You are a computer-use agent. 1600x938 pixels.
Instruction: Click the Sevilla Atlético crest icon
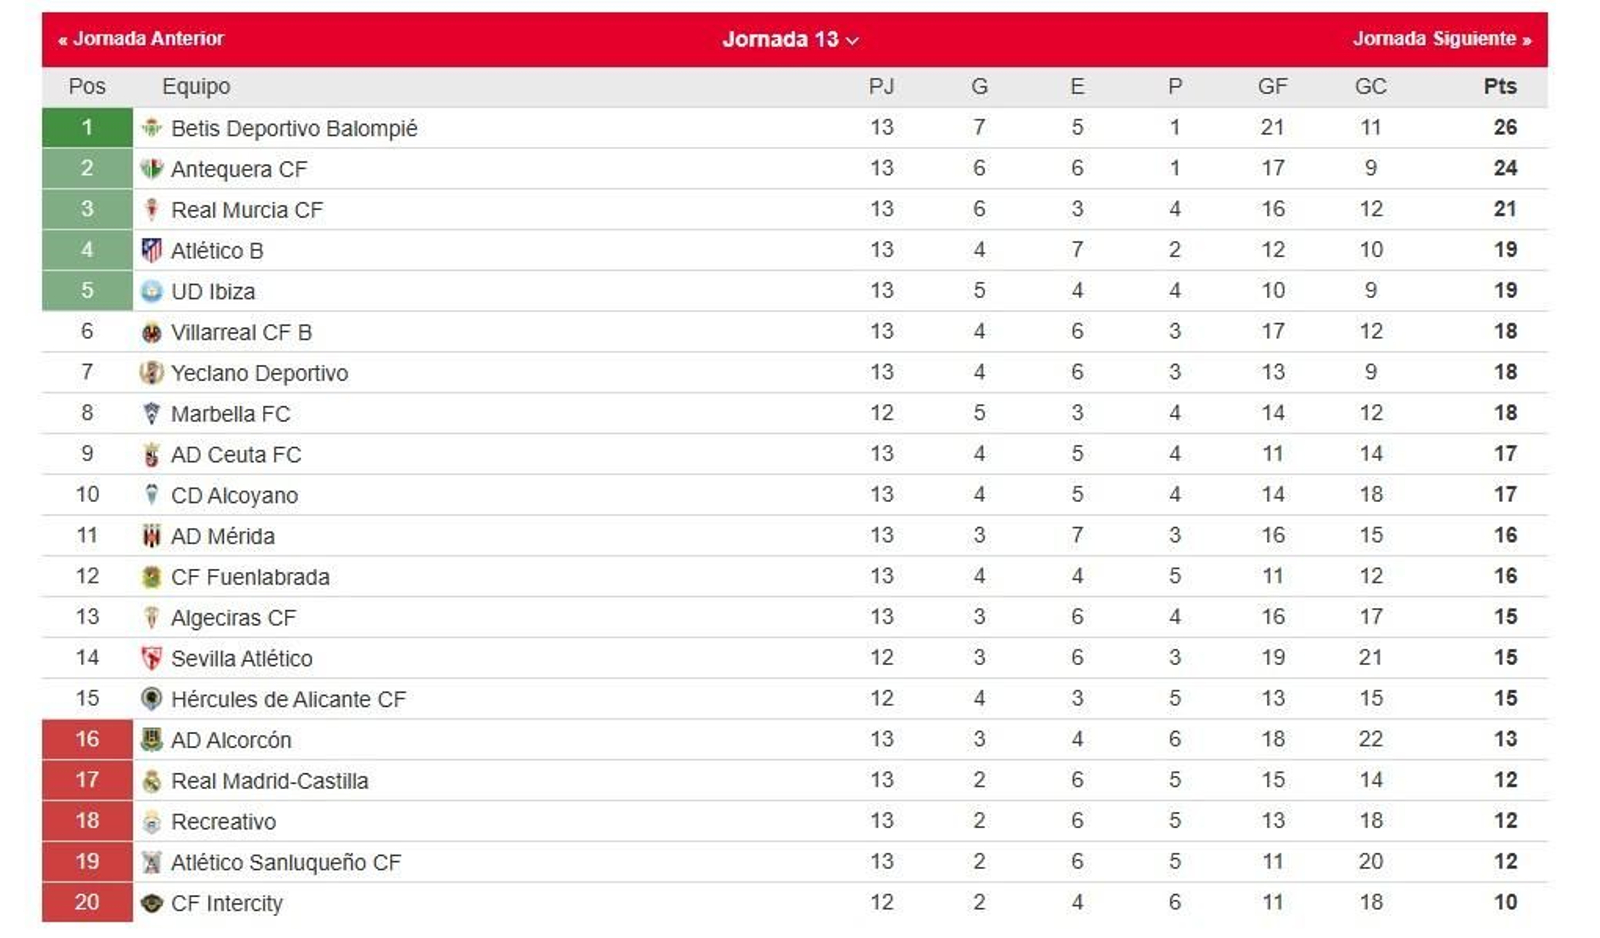151,658
